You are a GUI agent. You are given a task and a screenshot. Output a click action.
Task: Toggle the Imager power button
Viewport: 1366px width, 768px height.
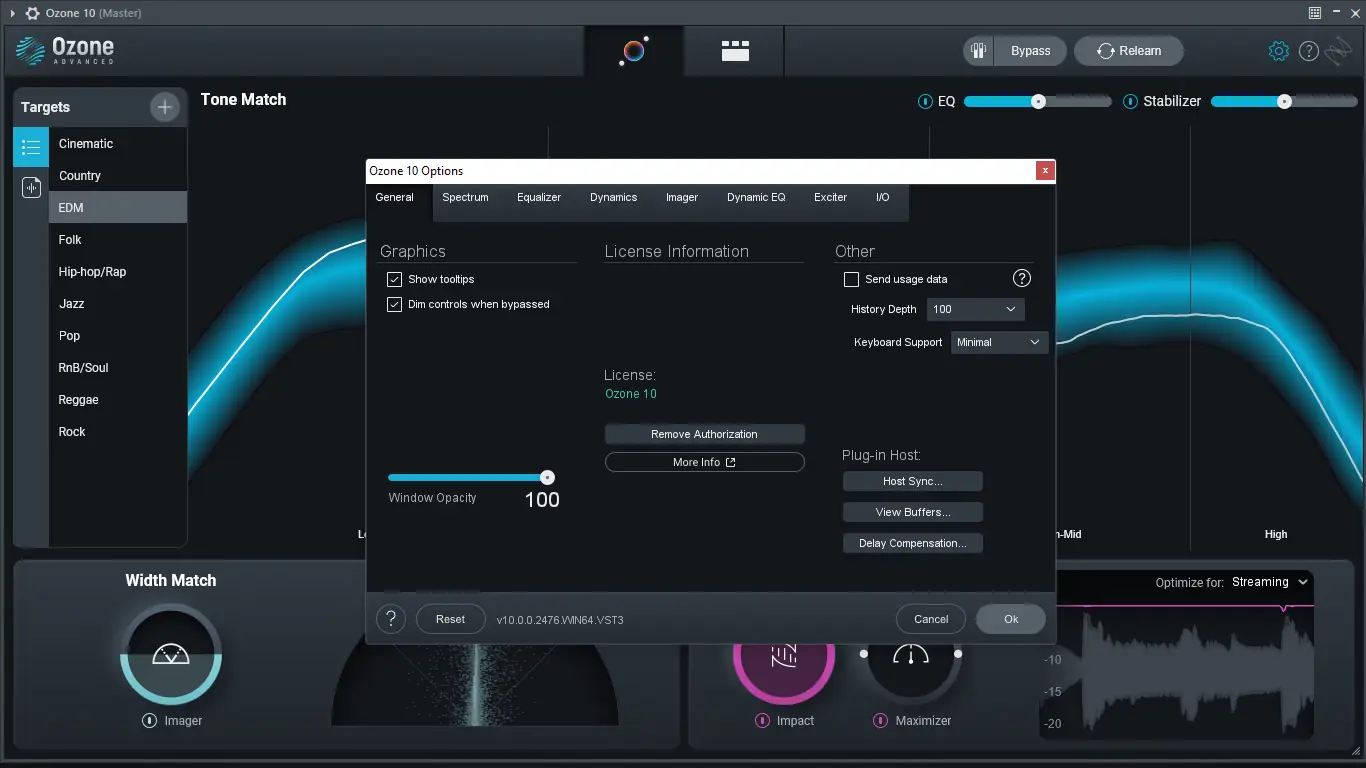[x=149, y=720]
